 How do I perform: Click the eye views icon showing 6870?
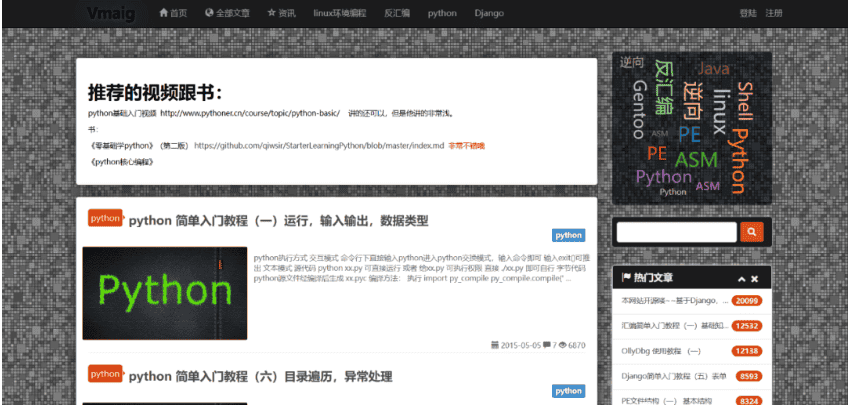[x=563, y=345]
